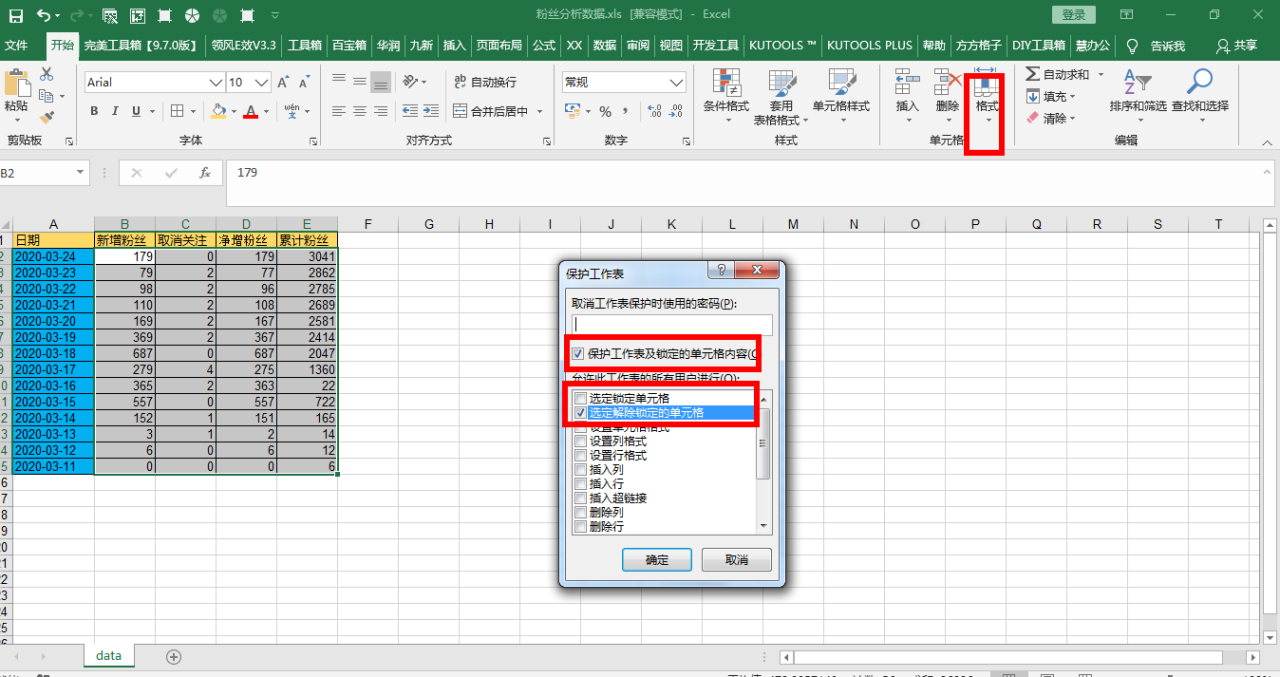Click the 确定 button in dialog

[x=657, y=560]
